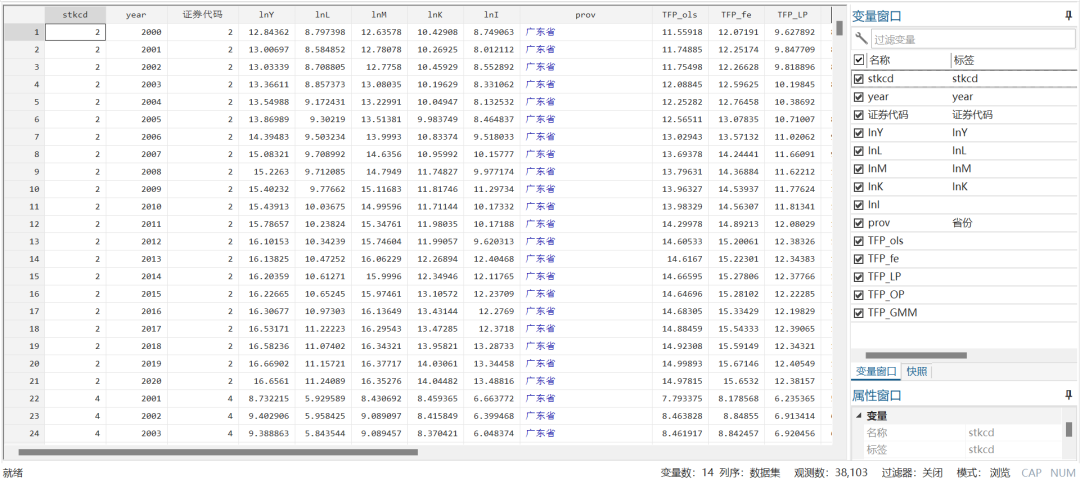Select the 证券代码 column header

[x=202, y=14]
